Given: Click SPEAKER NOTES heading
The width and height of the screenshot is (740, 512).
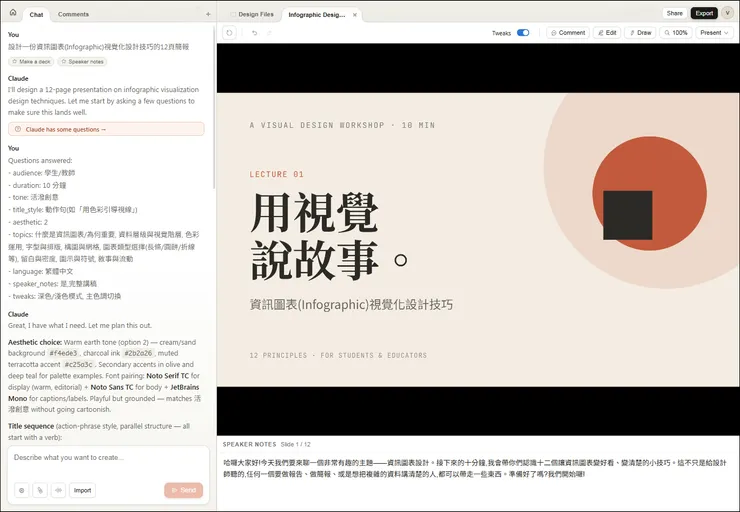Looking at the screenshot, I should click(x=249, y=445).
